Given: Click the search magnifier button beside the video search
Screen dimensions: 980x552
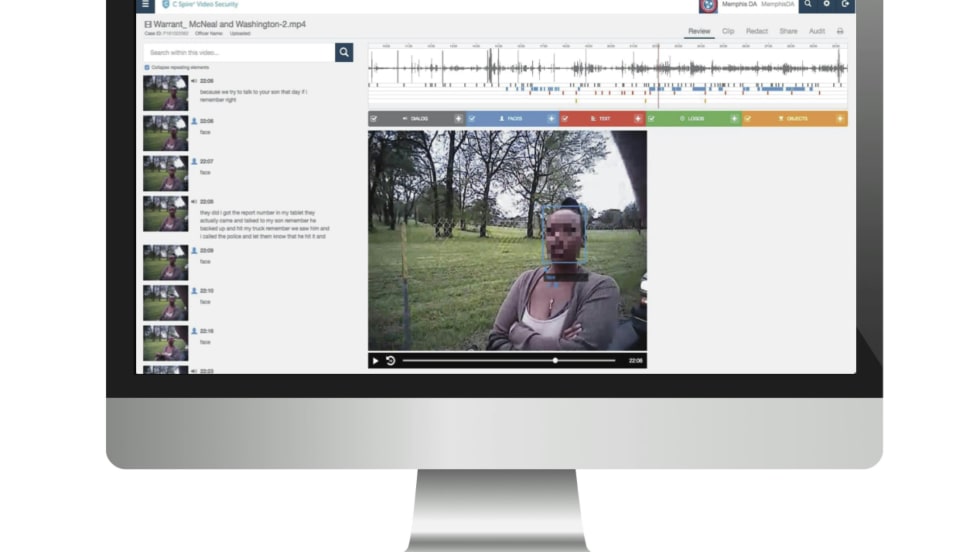Looking at the screenshot, I should pyautogui.click(x=344, y=52).
